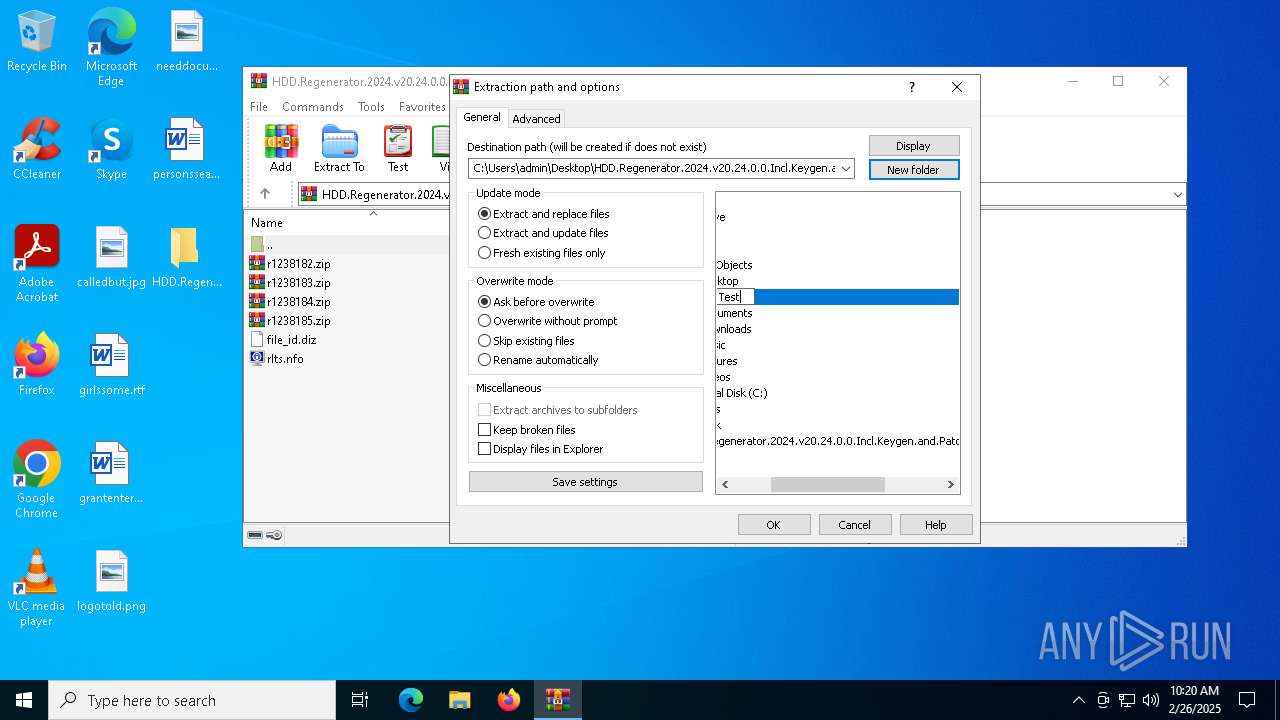This screenshot has width=1280, height=720.
Task: Open File Explorer from the taskbar
Action: (460, 700)
